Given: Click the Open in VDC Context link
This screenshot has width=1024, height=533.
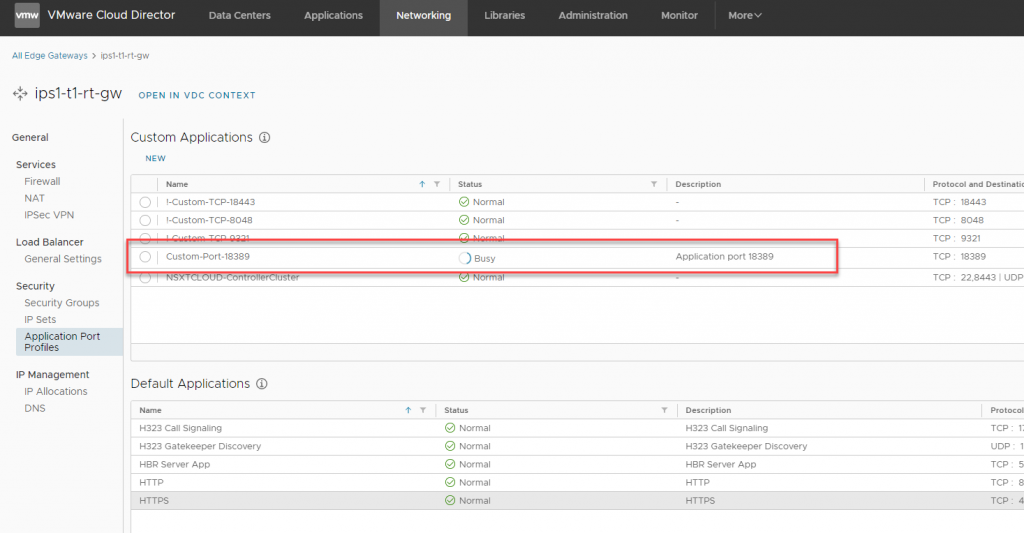Looking at the screenshot, I should (196, 96).
